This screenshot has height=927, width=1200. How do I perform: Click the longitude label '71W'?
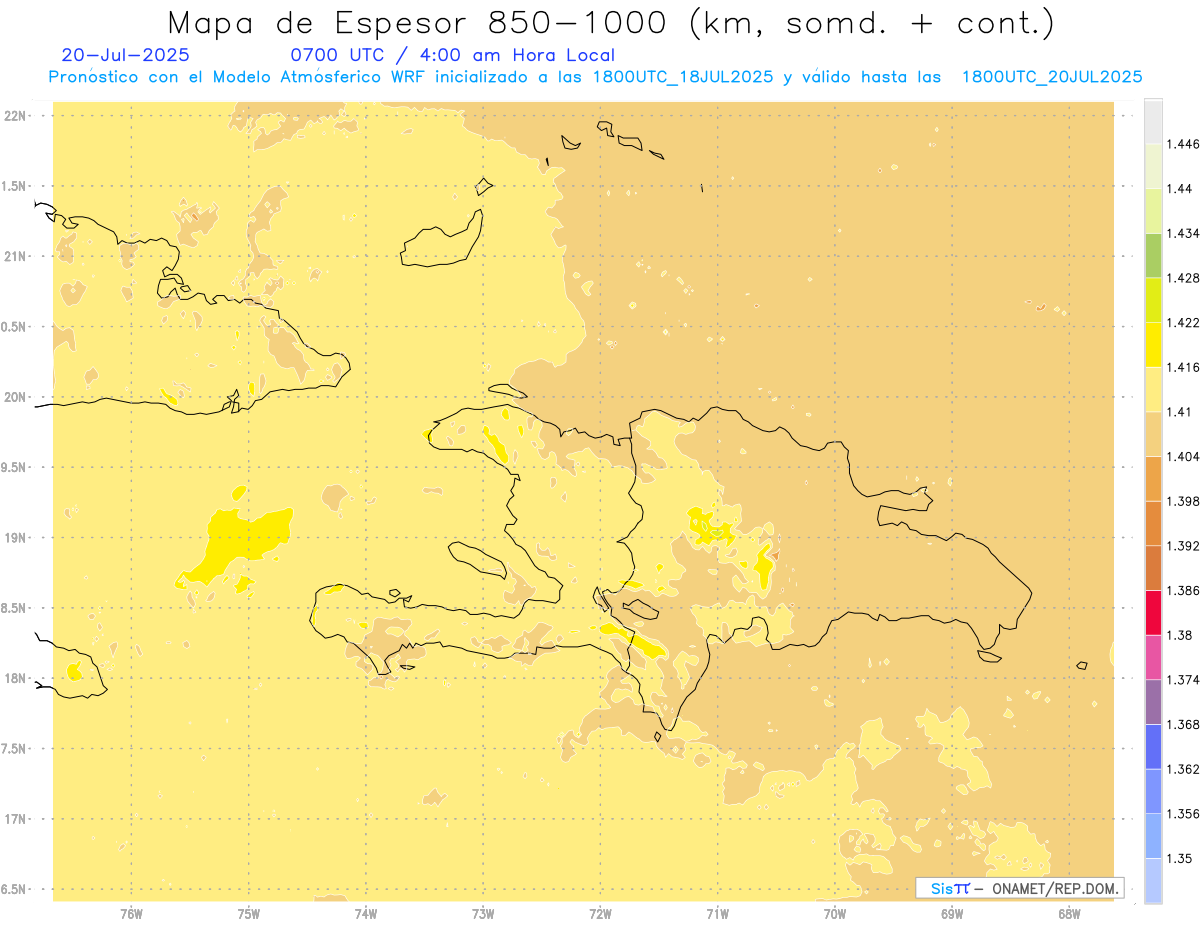pos(717,913)
